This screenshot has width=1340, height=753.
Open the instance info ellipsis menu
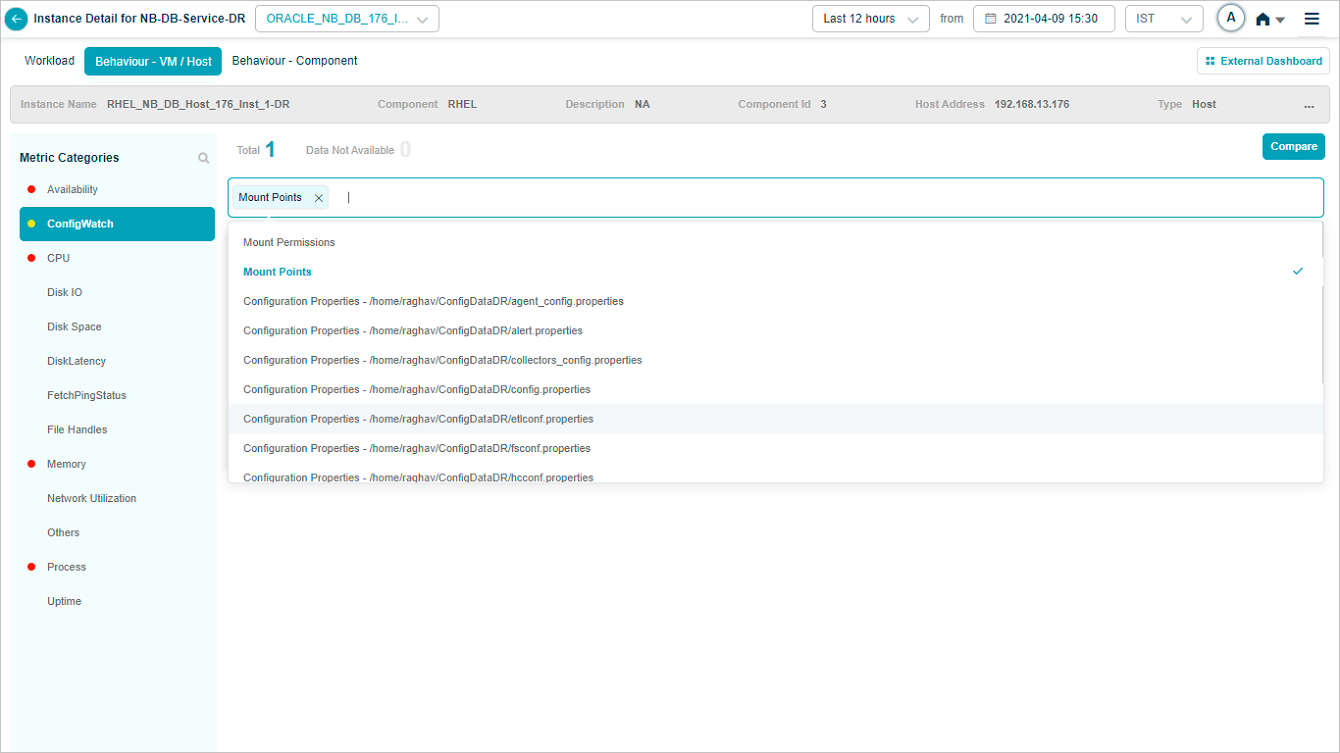click(1309, 105)
